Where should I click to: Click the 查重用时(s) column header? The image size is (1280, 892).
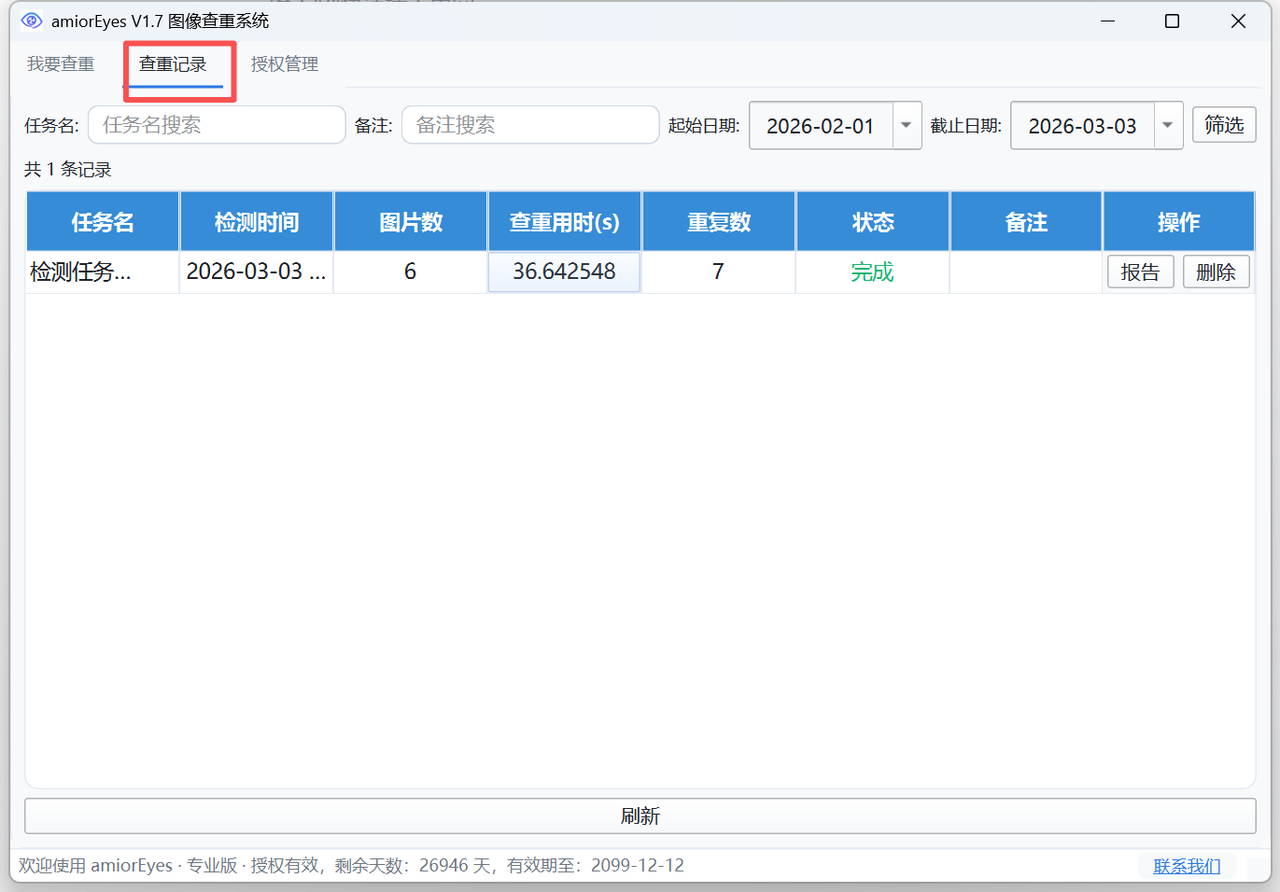(x=564, y=221)
